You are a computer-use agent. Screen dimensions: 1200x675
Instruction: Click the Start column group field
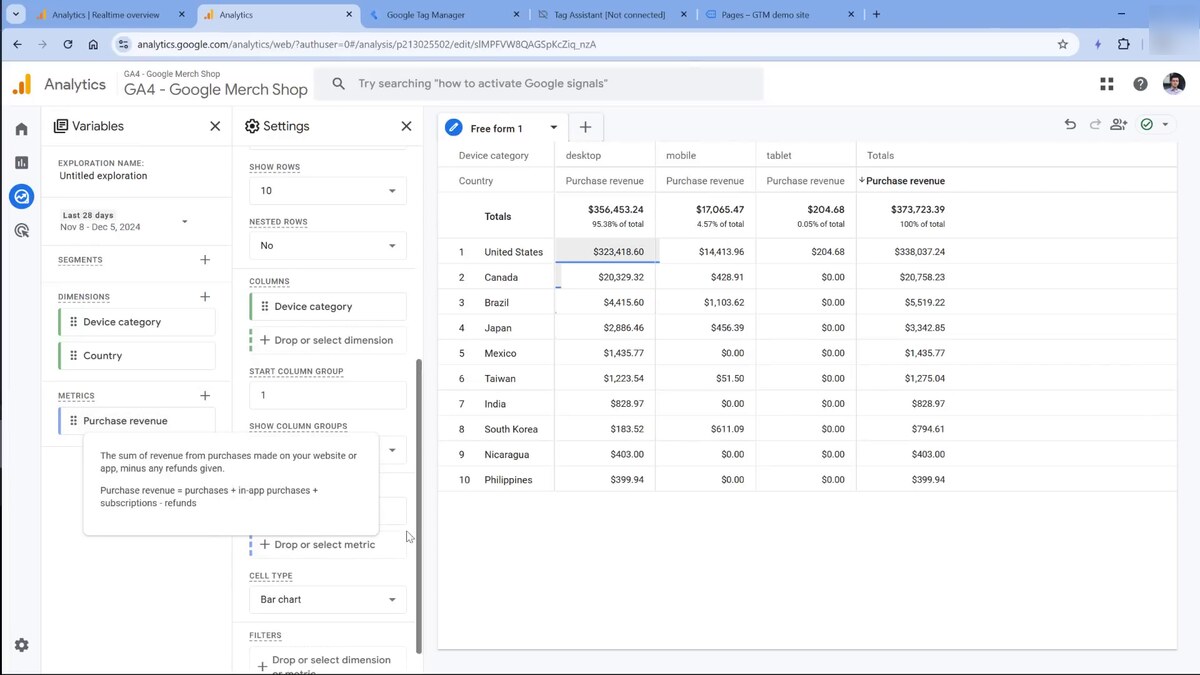pyautogui.click(x=328, y=395)
